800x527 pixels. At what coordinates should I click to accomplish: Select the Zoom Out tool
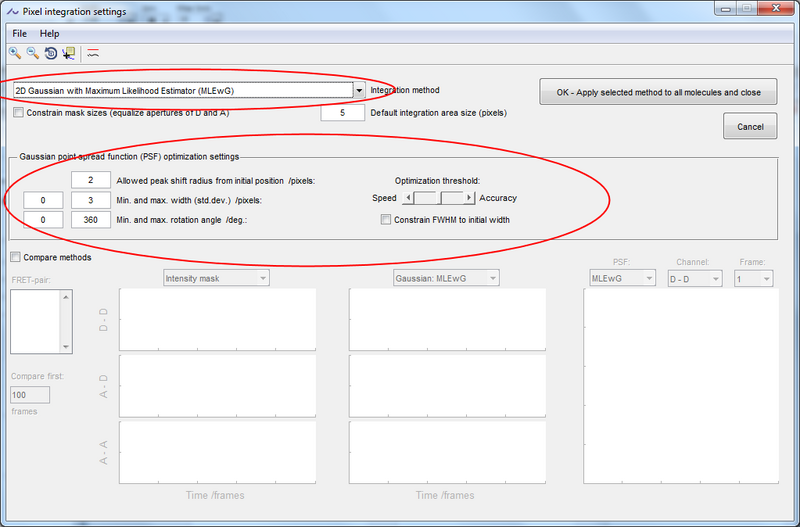point(33,53)
